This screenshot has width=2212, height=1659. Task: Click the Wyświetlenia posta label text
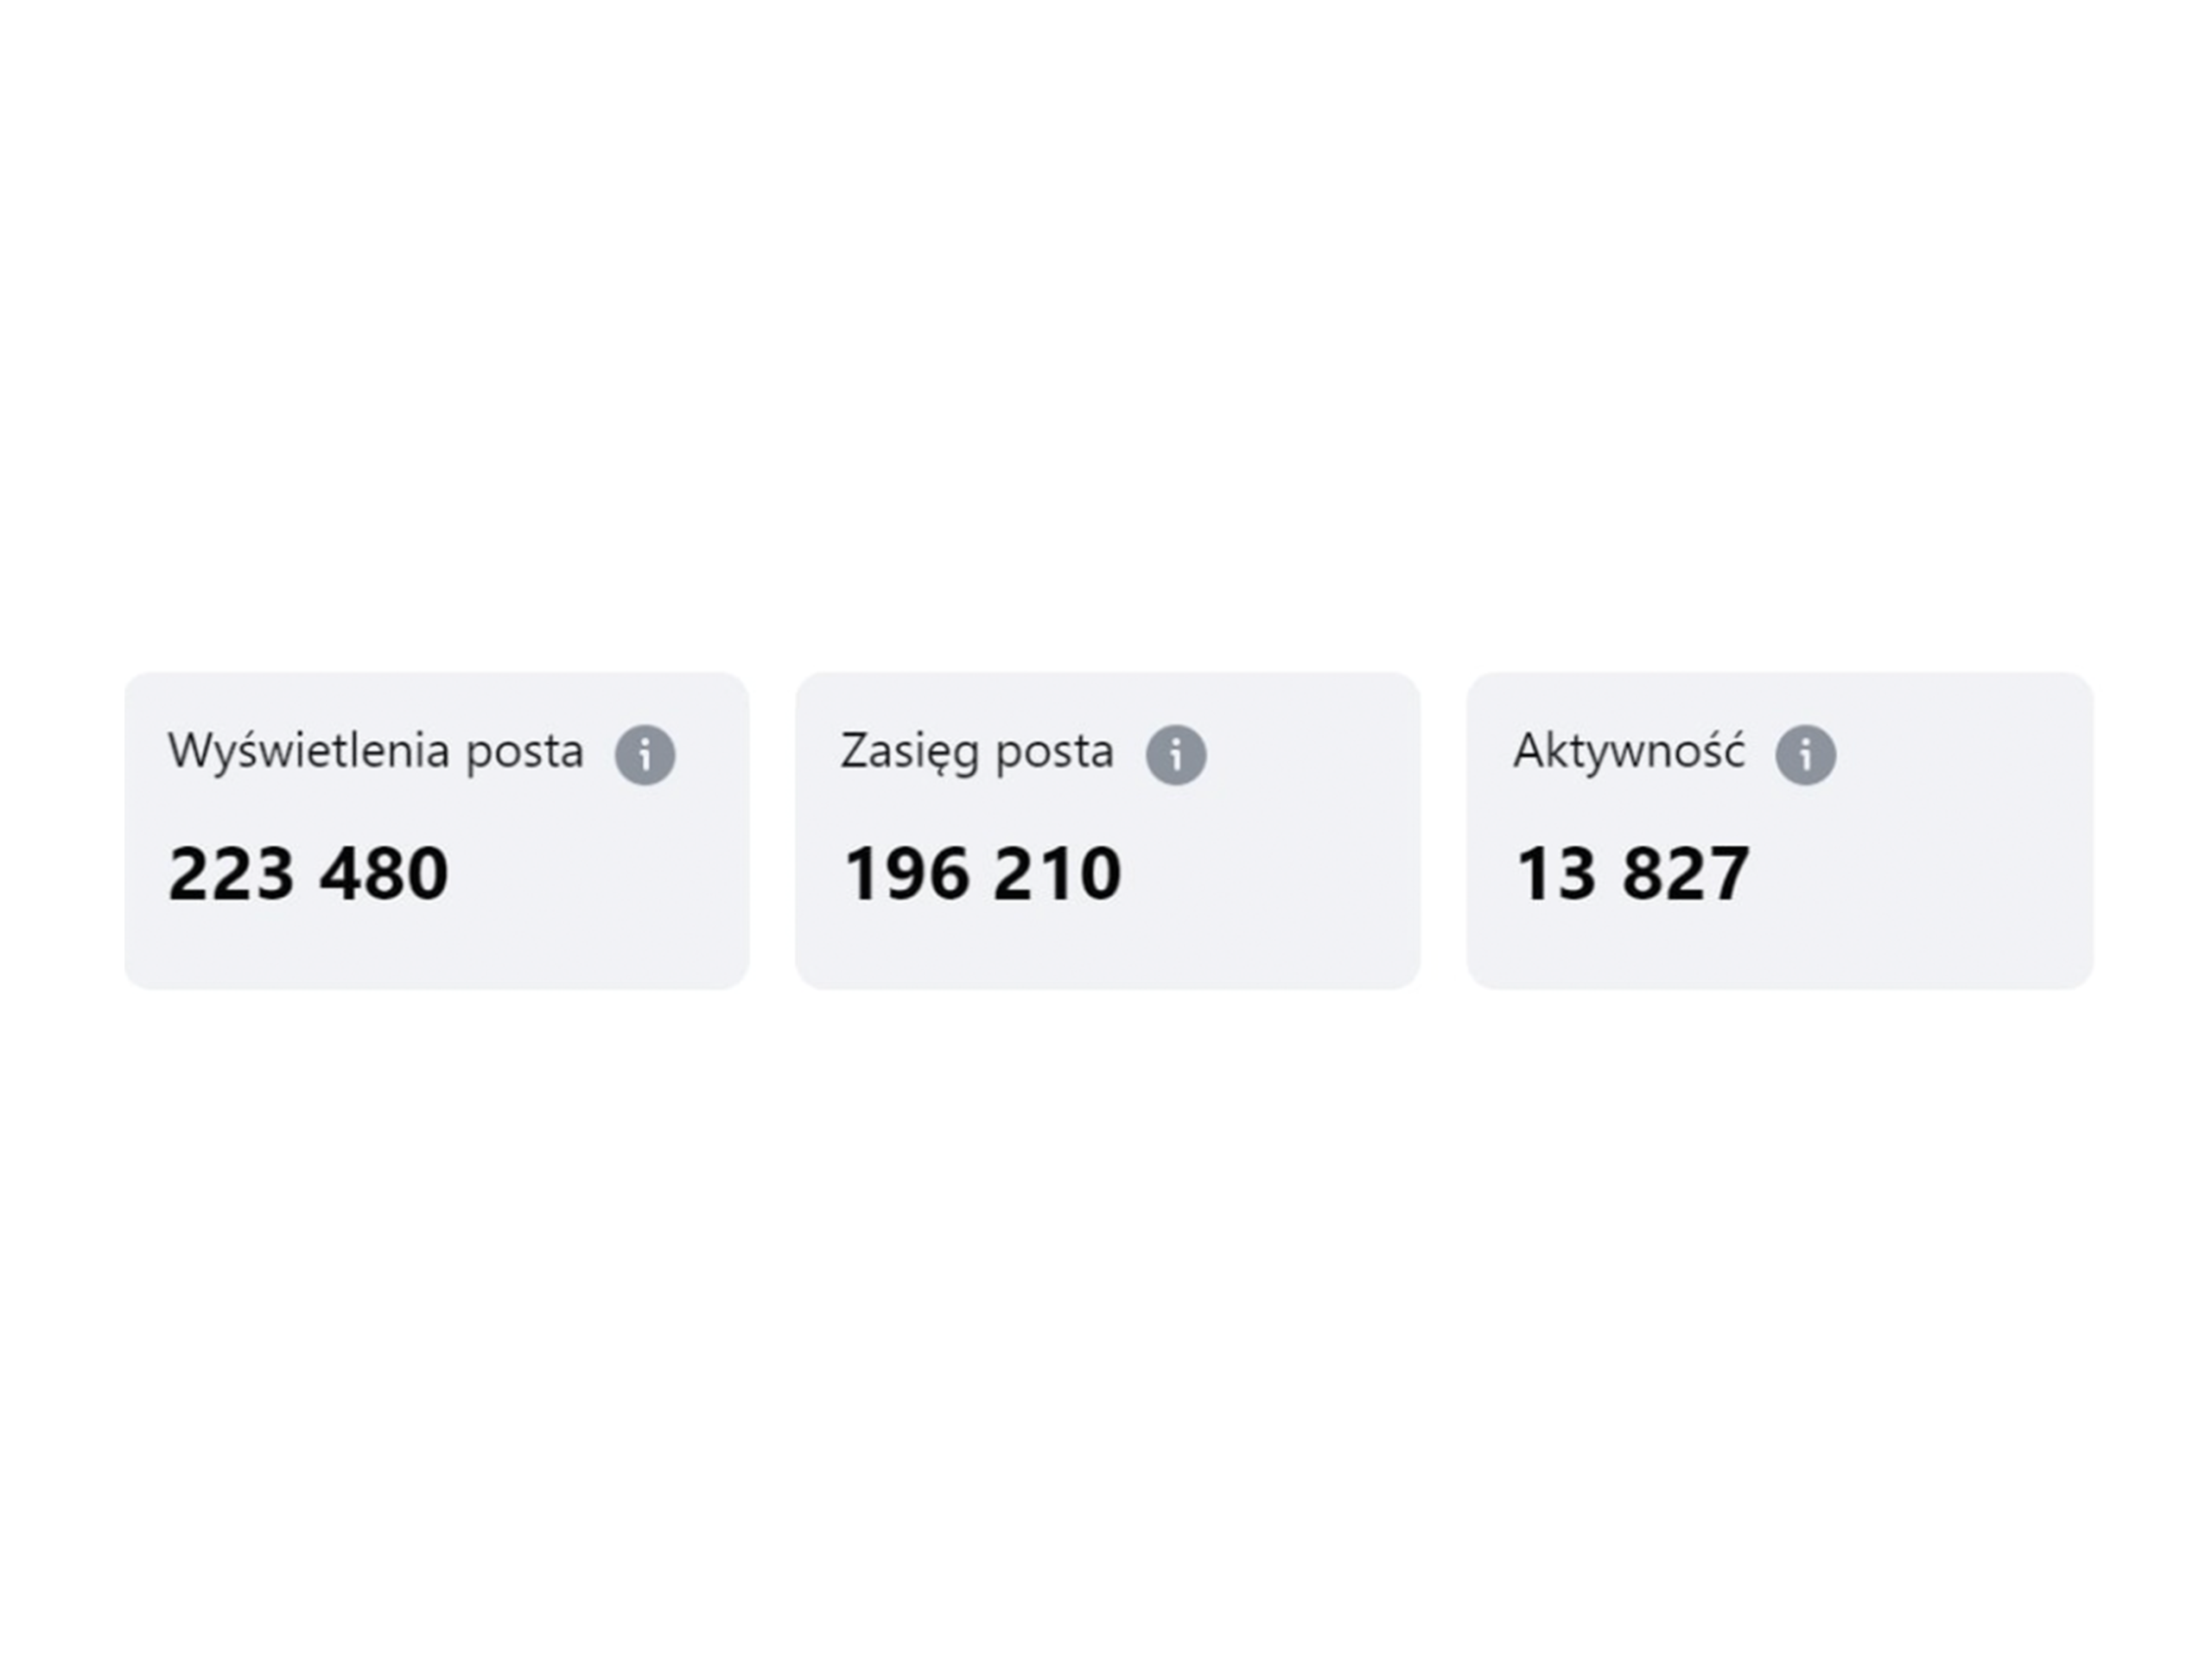375,751
